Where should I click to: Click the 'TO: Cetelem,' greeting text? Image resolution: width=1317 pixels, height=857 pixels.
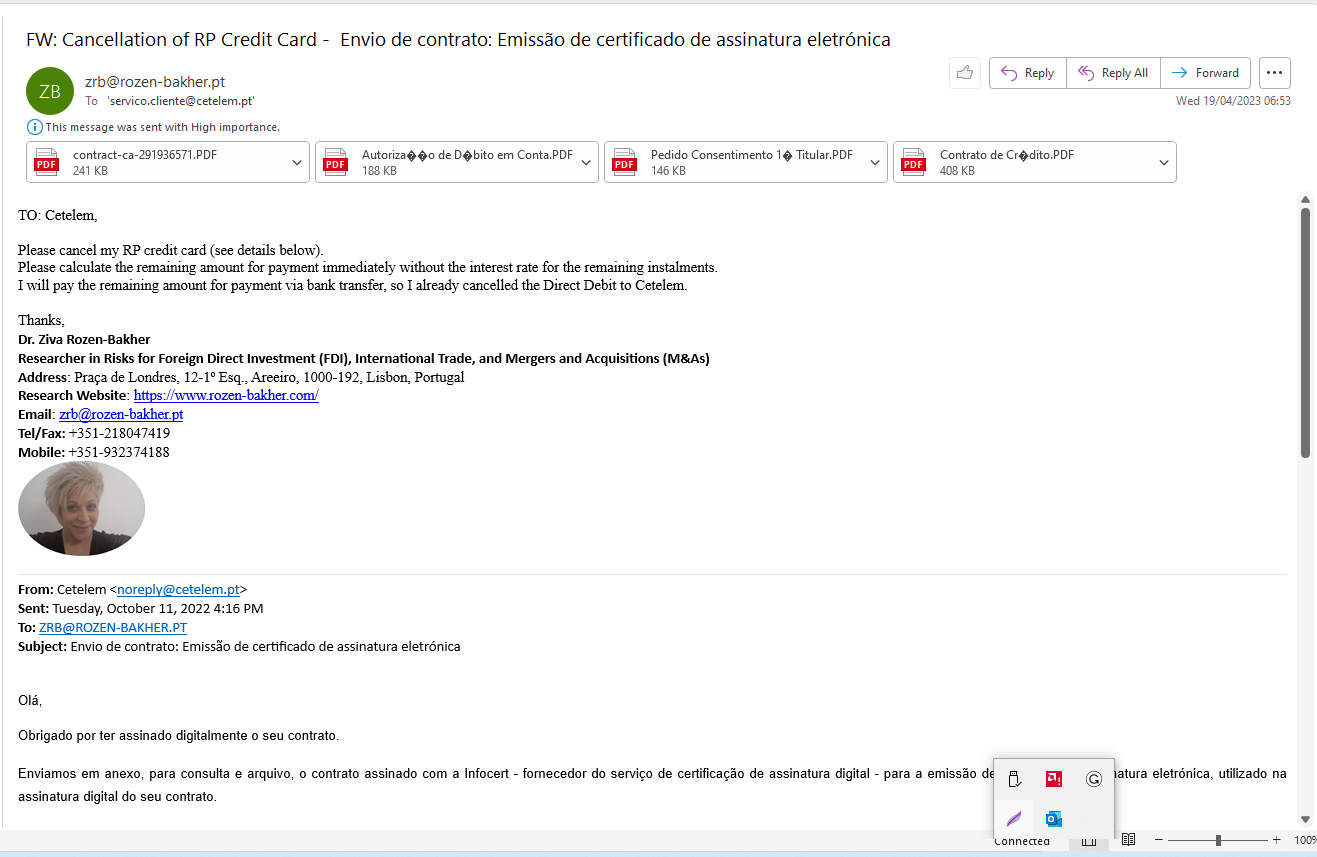point(58,215)
